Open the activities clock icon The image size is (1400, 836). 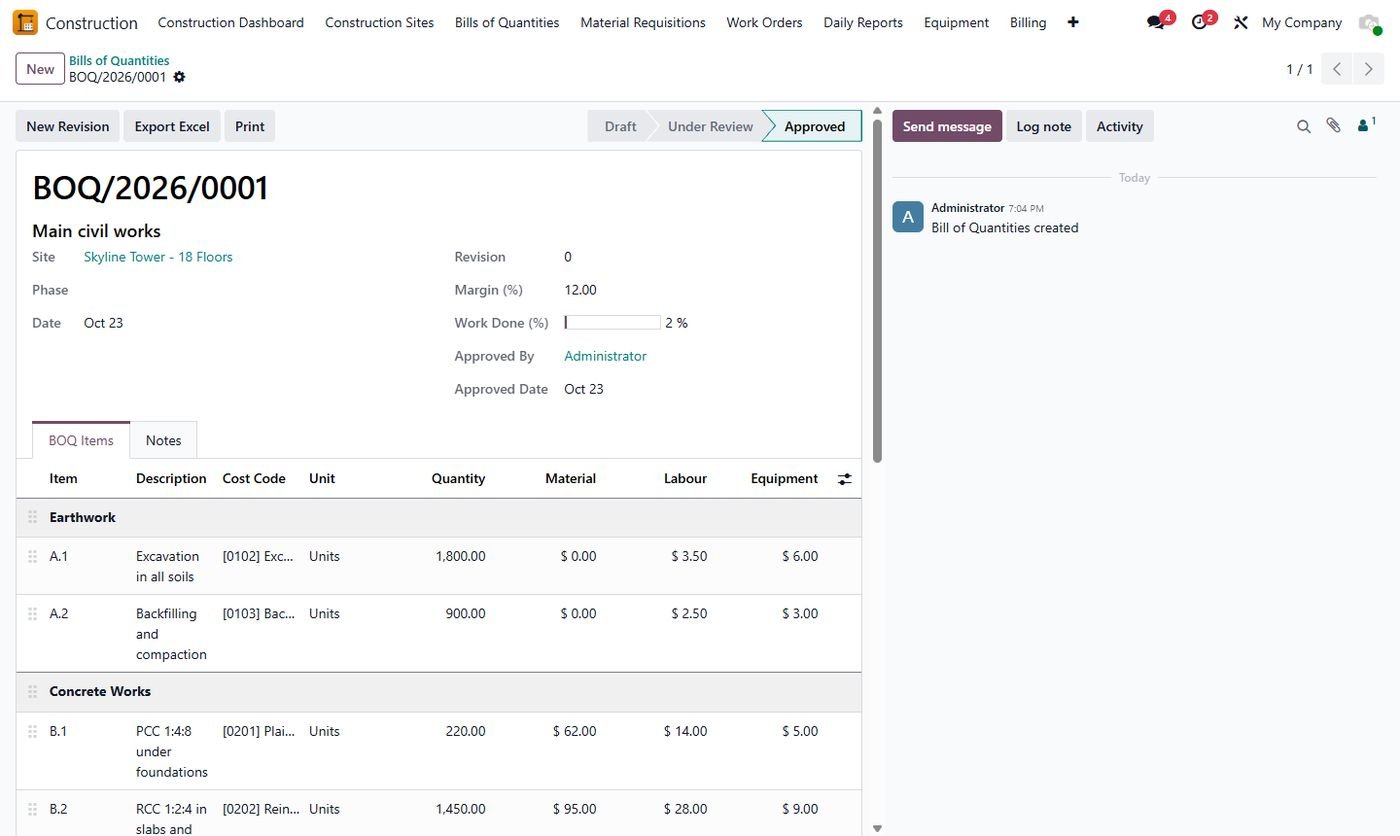pos(1201,22)
